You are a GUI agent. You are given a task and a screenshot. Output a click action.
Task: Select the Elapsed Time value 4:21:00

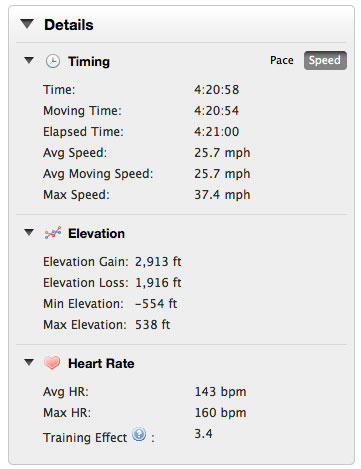point(217,132)
